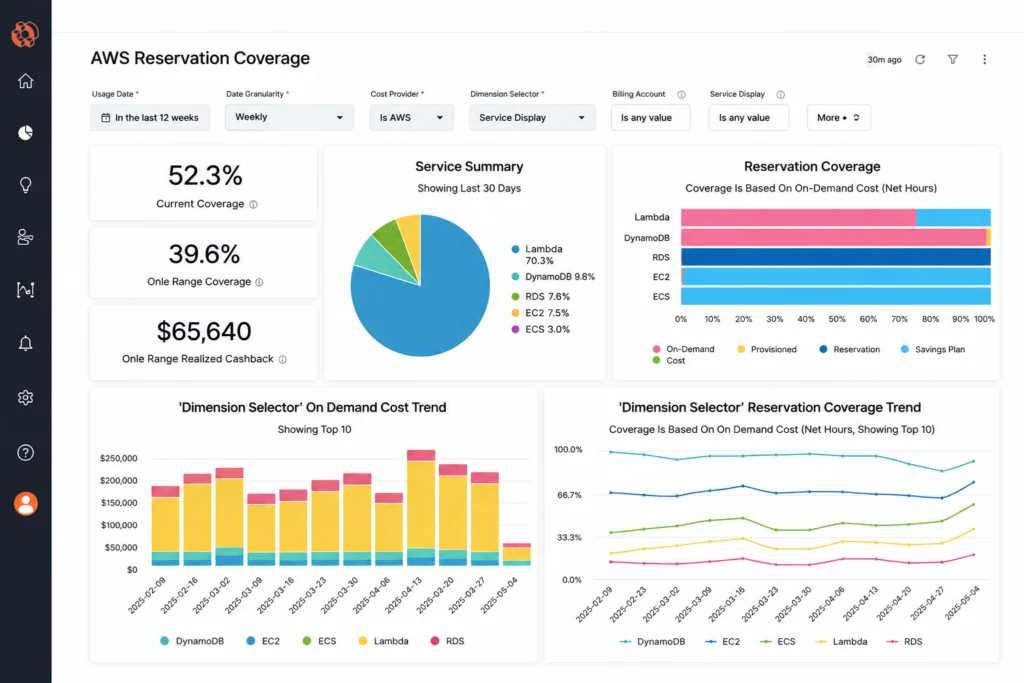Click the Billing Account 'Is any value' field

[x=650, y=118]
